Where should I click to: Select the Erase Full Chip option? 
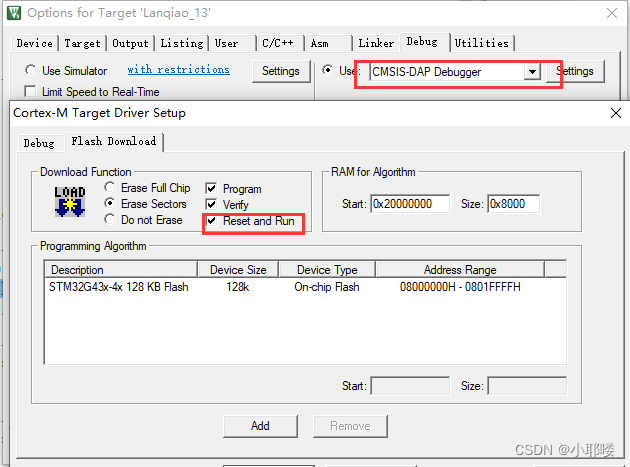[x=111, y=188]
